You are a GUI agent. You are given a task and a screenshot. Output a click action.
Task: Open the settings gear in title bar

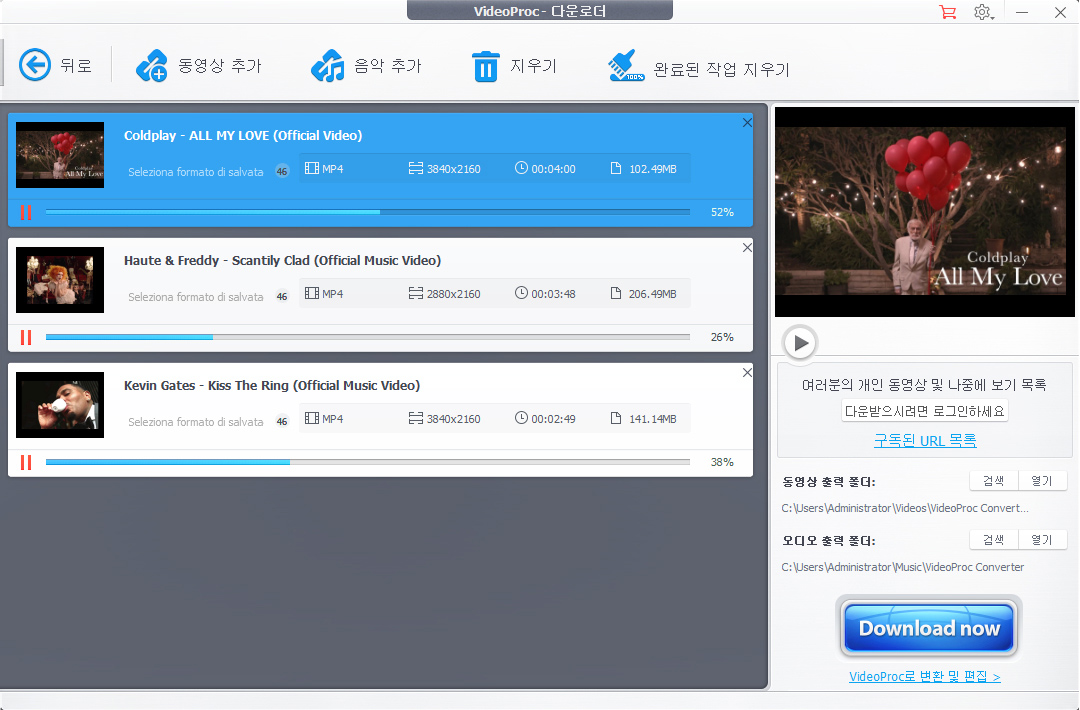(x=982, y=12)
